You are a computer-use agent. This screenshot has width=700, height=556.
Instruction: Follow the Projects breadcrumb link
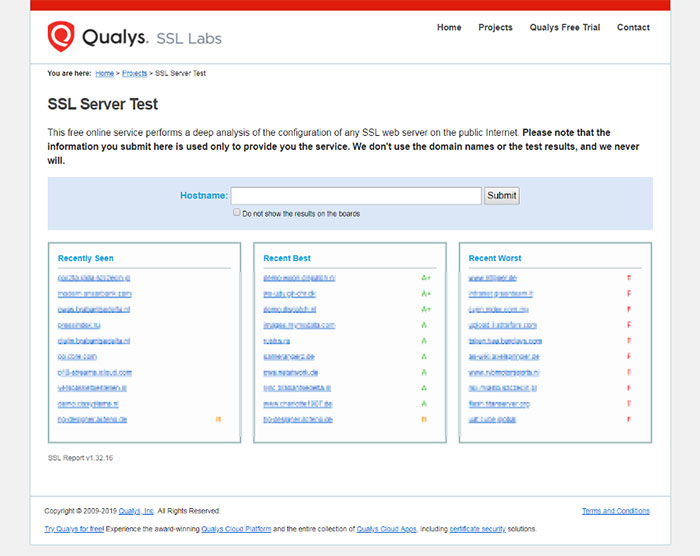click(134, 73)
